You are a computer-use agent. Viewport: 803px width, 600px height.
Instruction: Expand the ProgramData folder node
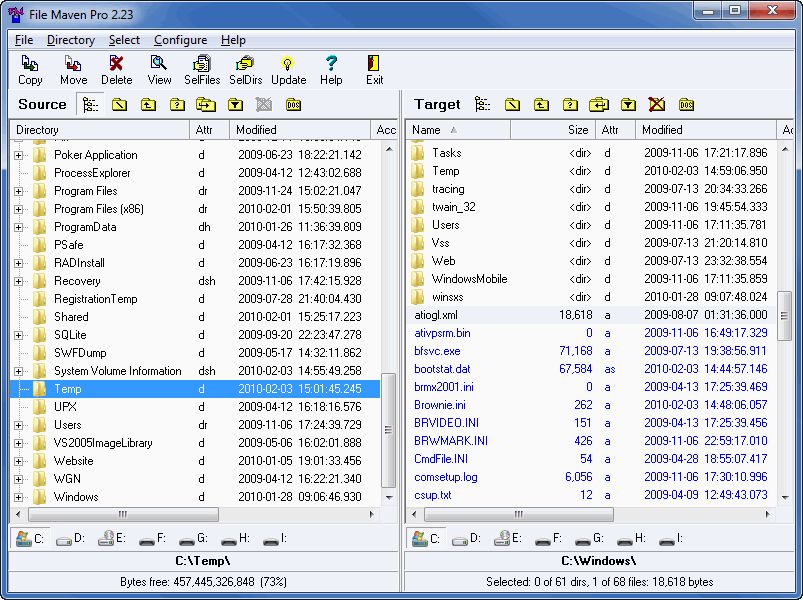click(x=18, y=227)
